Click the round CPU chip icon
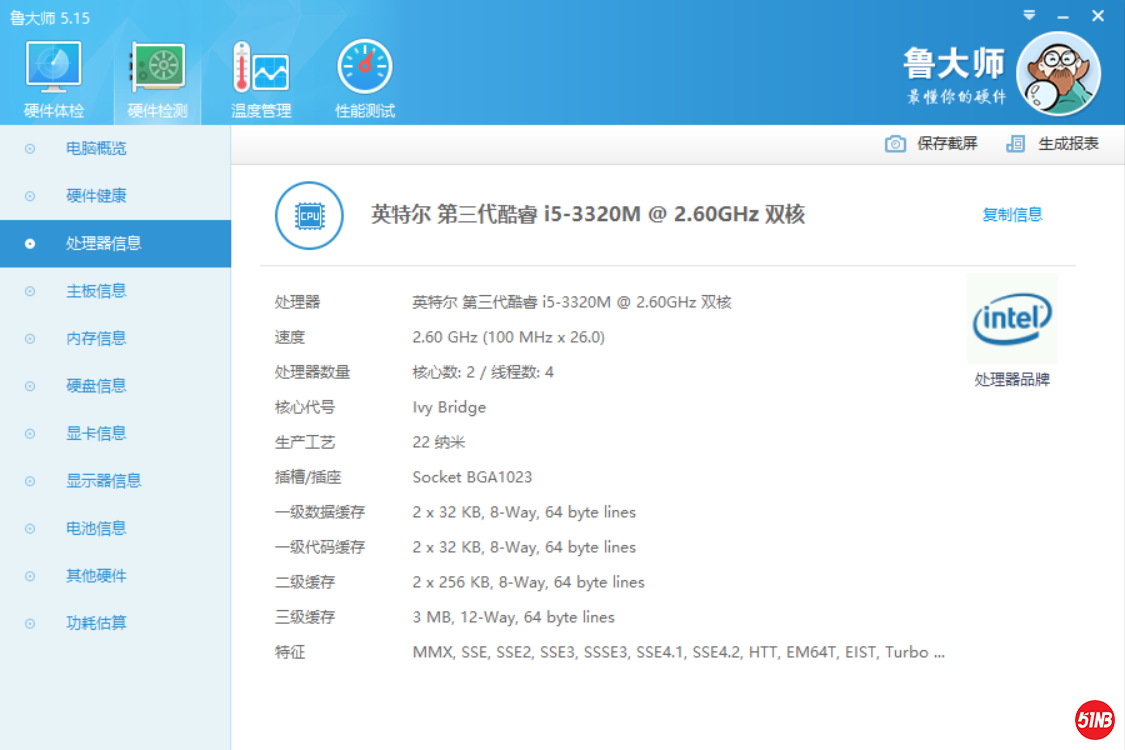This screenshot has width=1125, height=750. [x=309, y=215]
